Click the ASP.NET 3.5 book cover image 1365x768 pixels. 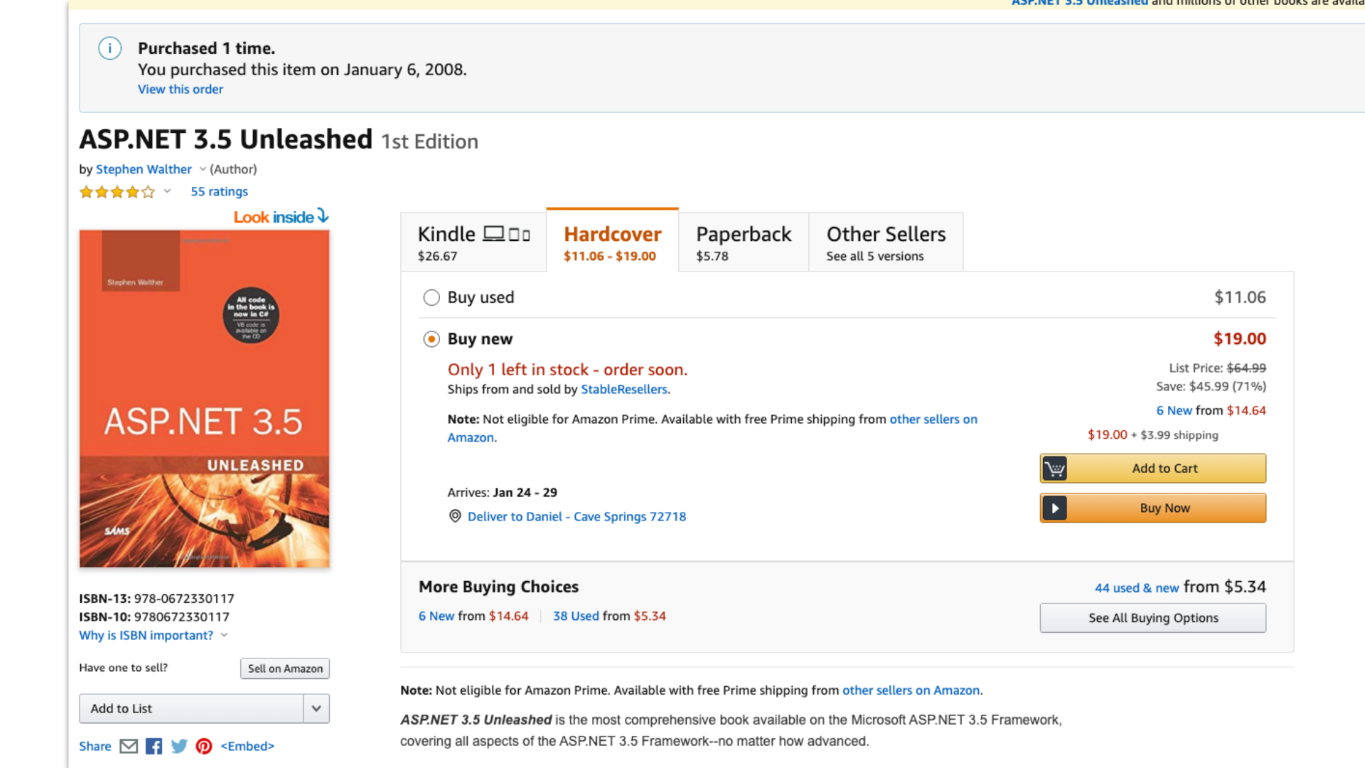pos(204,399)
